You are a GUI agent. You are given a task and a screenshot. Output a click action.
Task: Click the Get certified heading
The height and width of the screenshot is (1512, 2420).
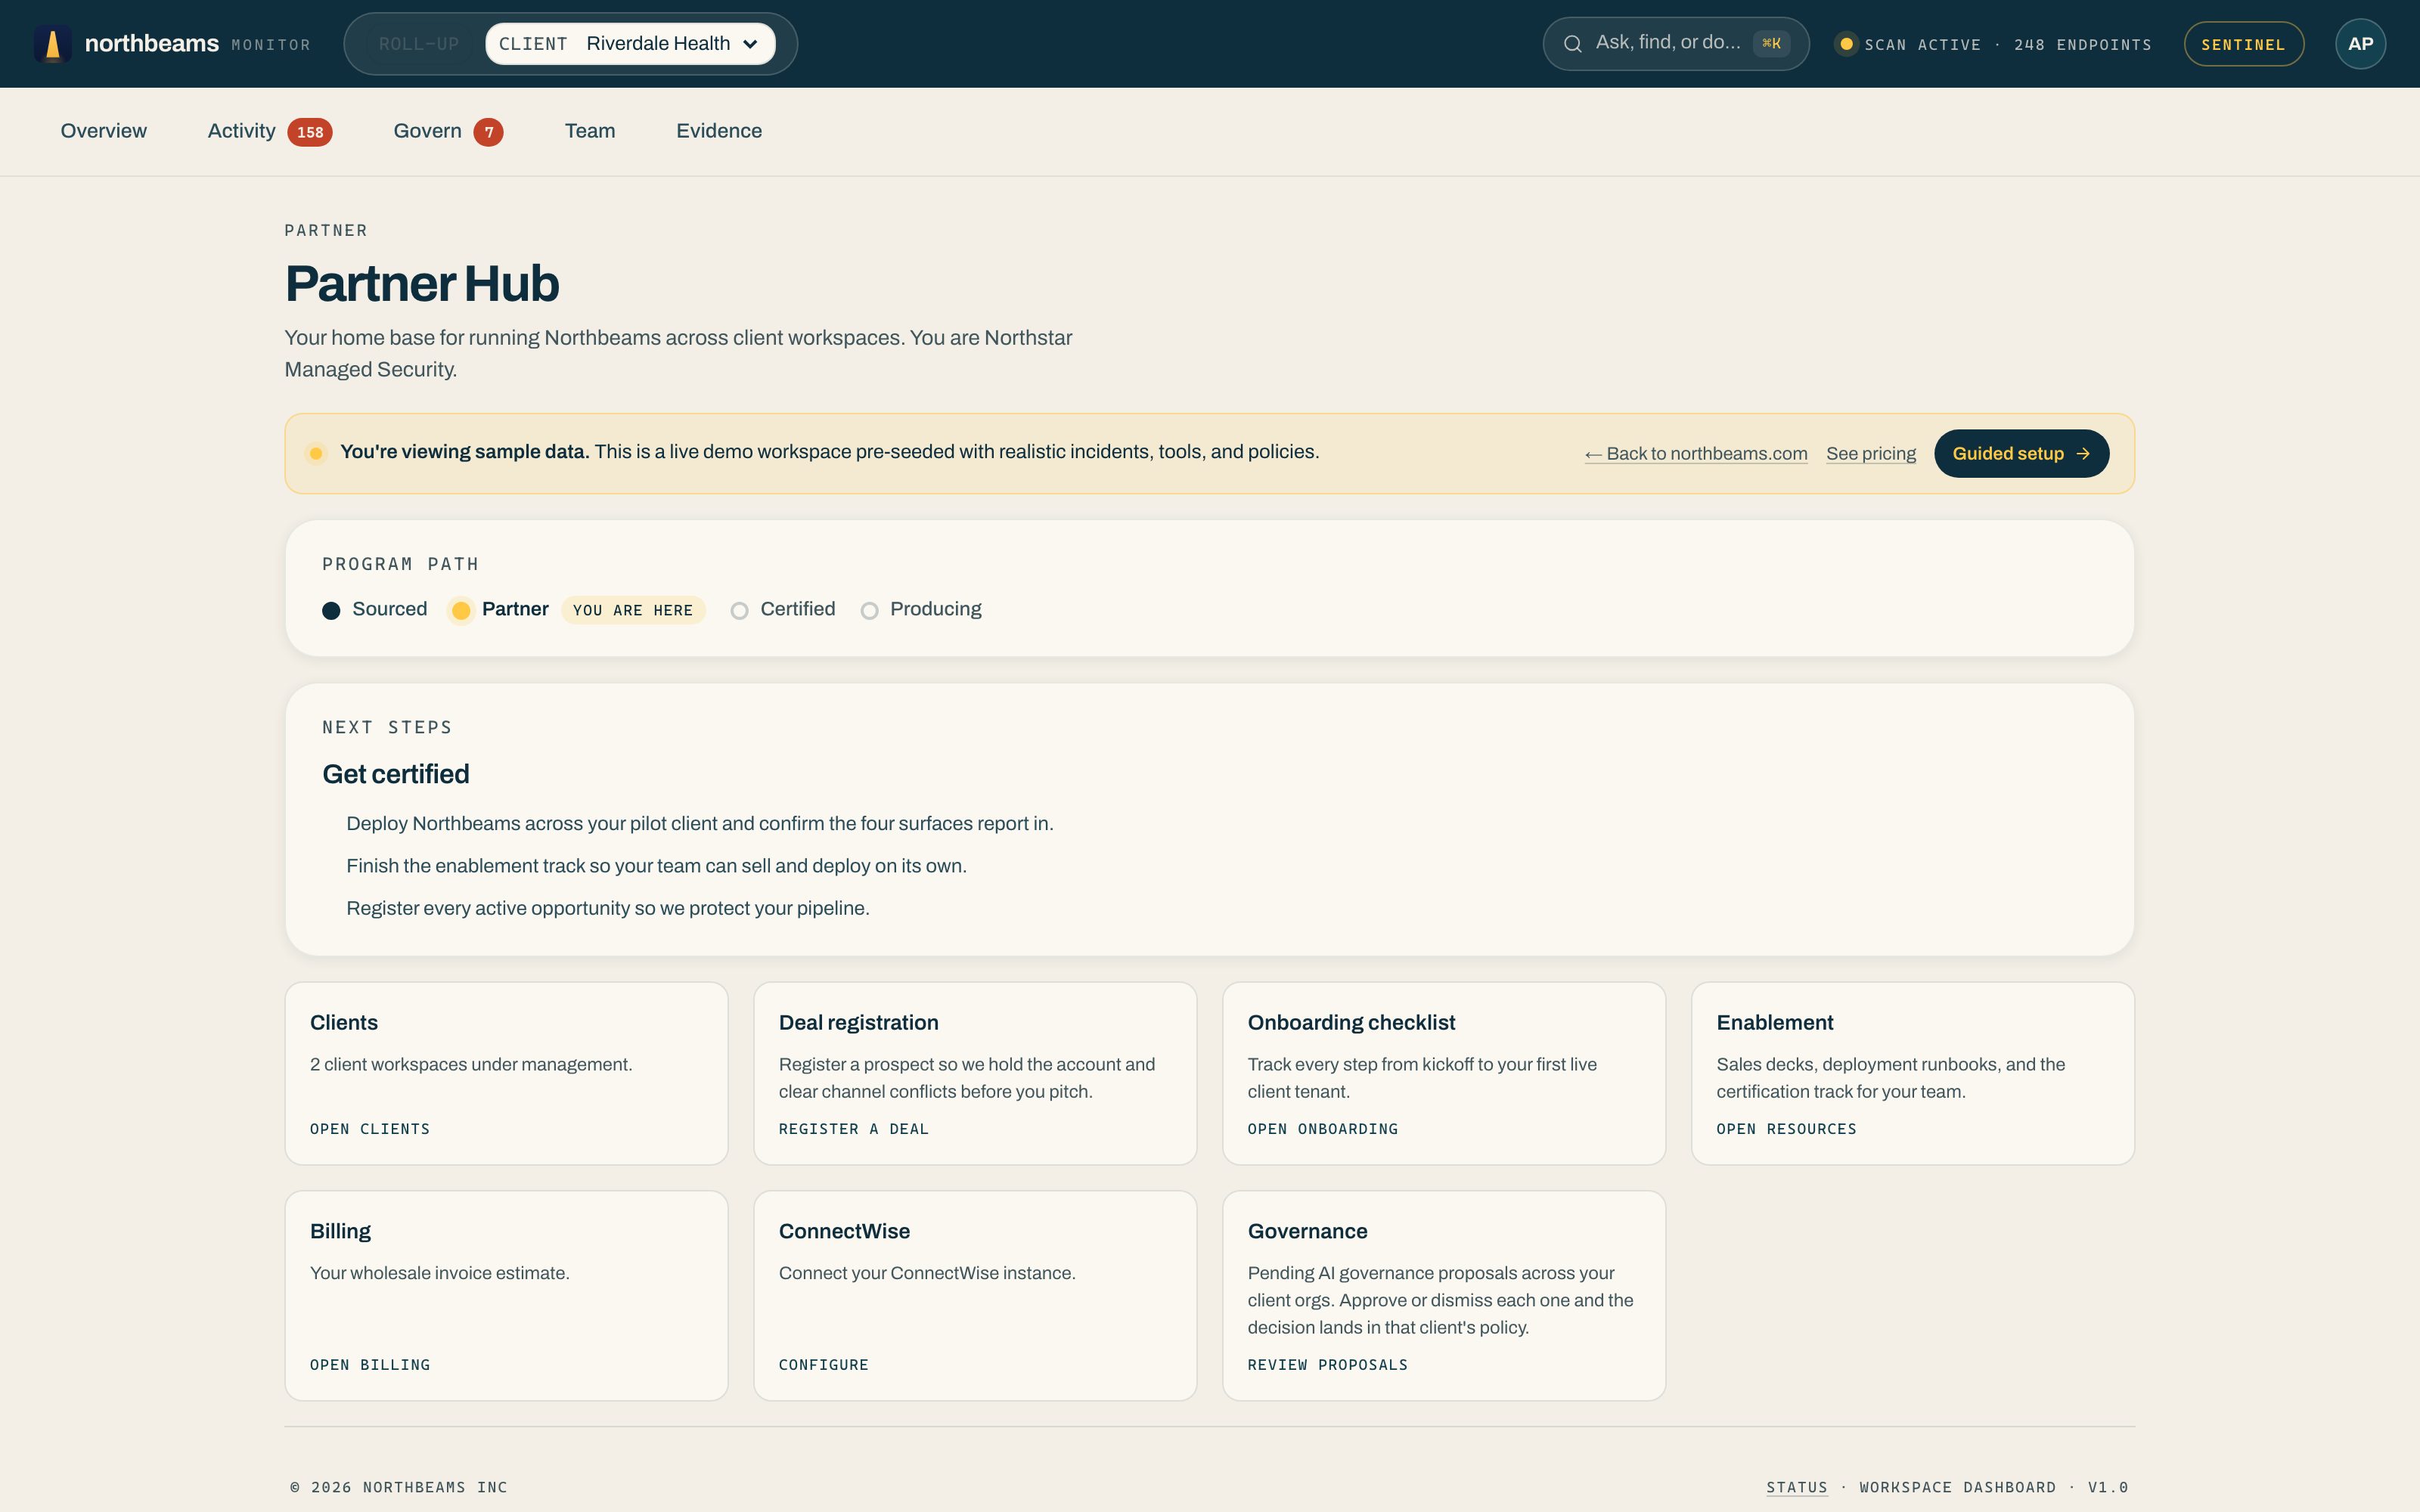396,774
